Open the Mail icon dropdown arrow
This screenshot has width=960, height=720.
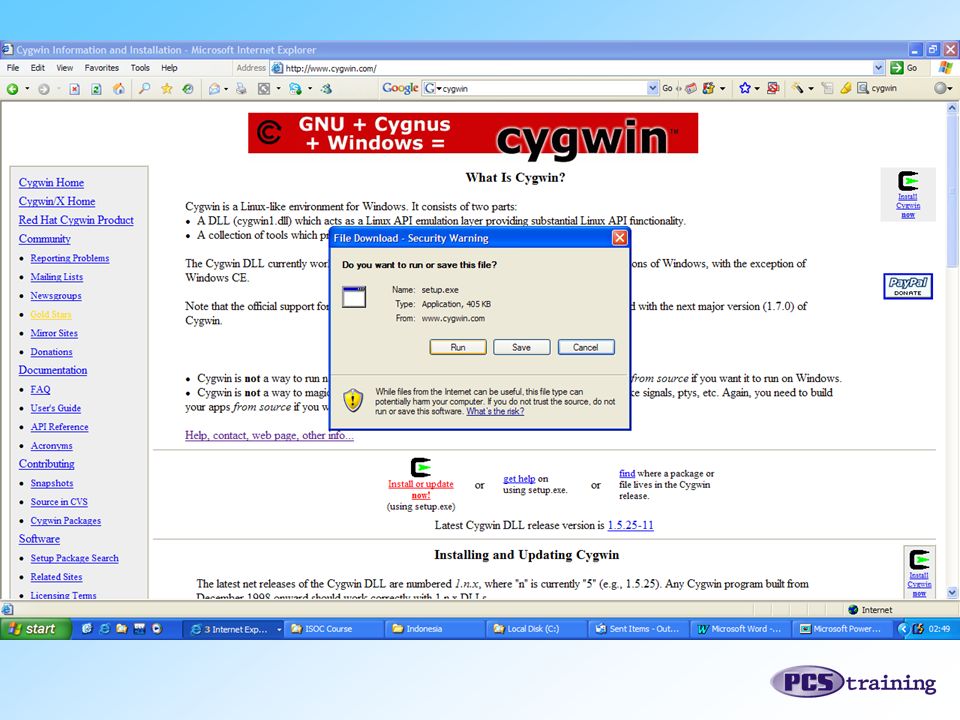pos(226,89)
